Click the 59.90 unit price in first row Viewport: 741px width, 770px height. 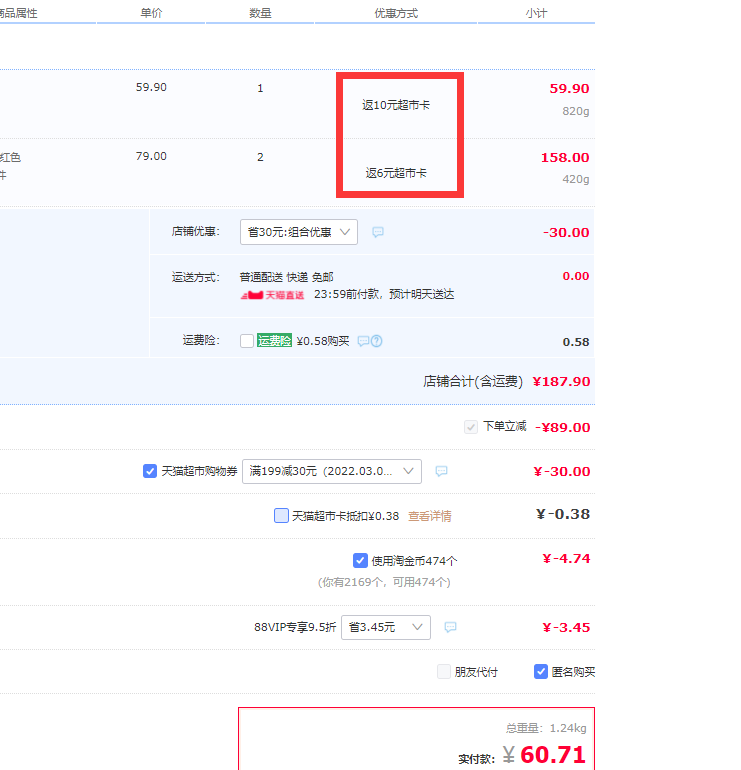pos(151,87)
